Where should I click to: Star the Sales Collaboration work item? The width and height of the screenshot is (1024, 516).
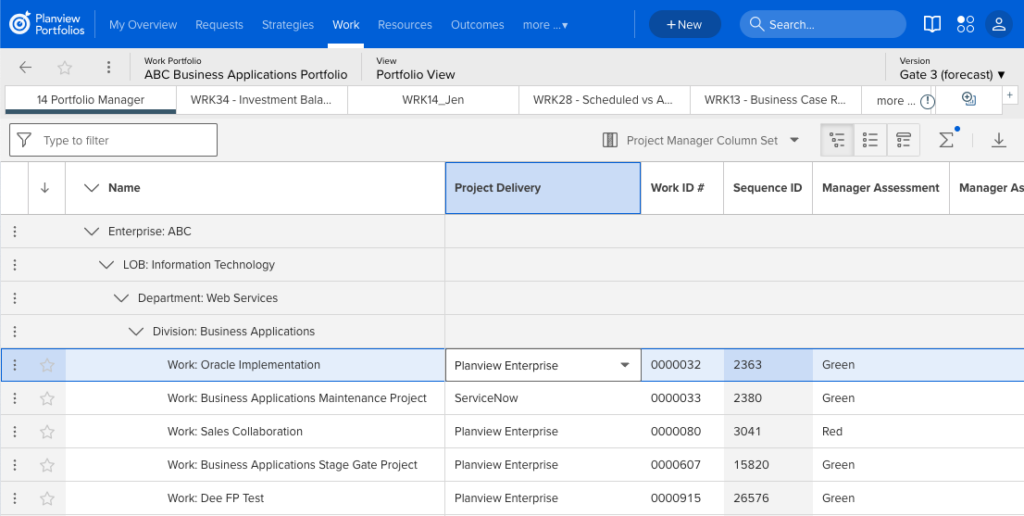click(x=47, y=431)
